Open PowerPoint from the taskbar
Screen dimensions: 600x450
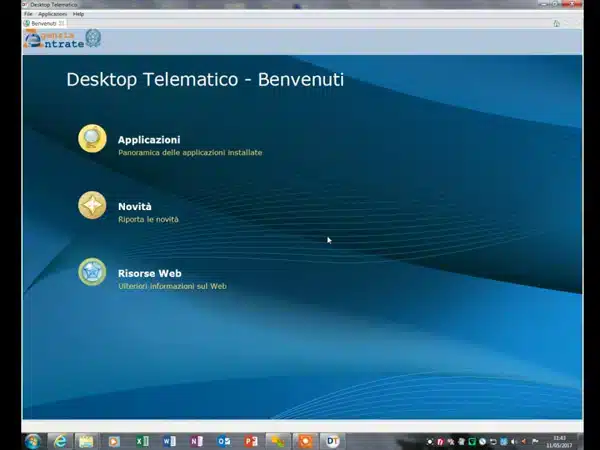(251, 441)
